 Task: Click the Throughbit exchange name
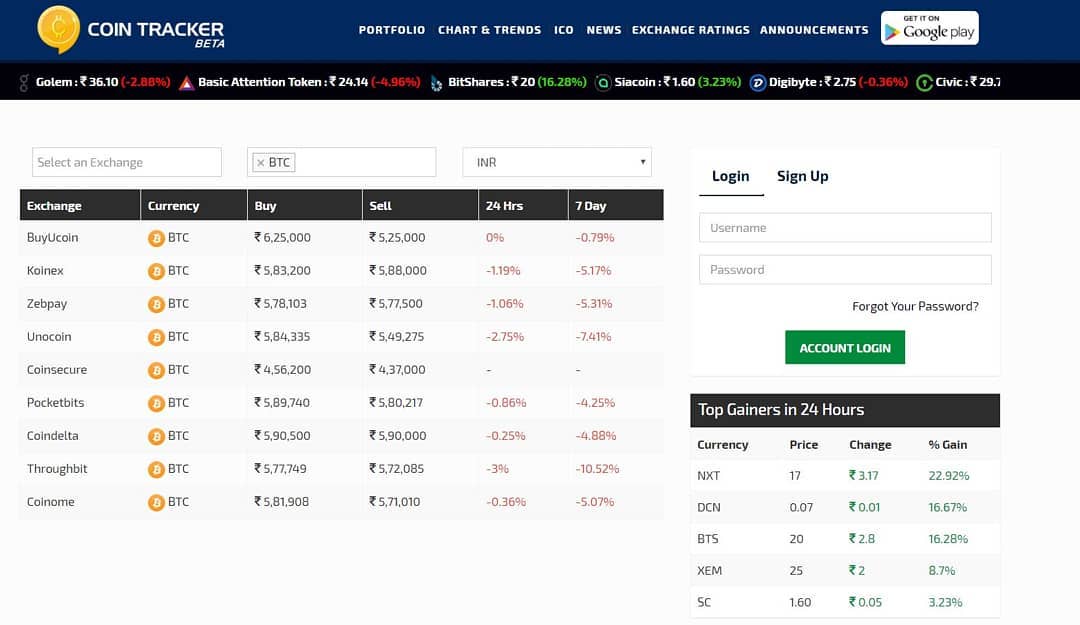[57, 469]
